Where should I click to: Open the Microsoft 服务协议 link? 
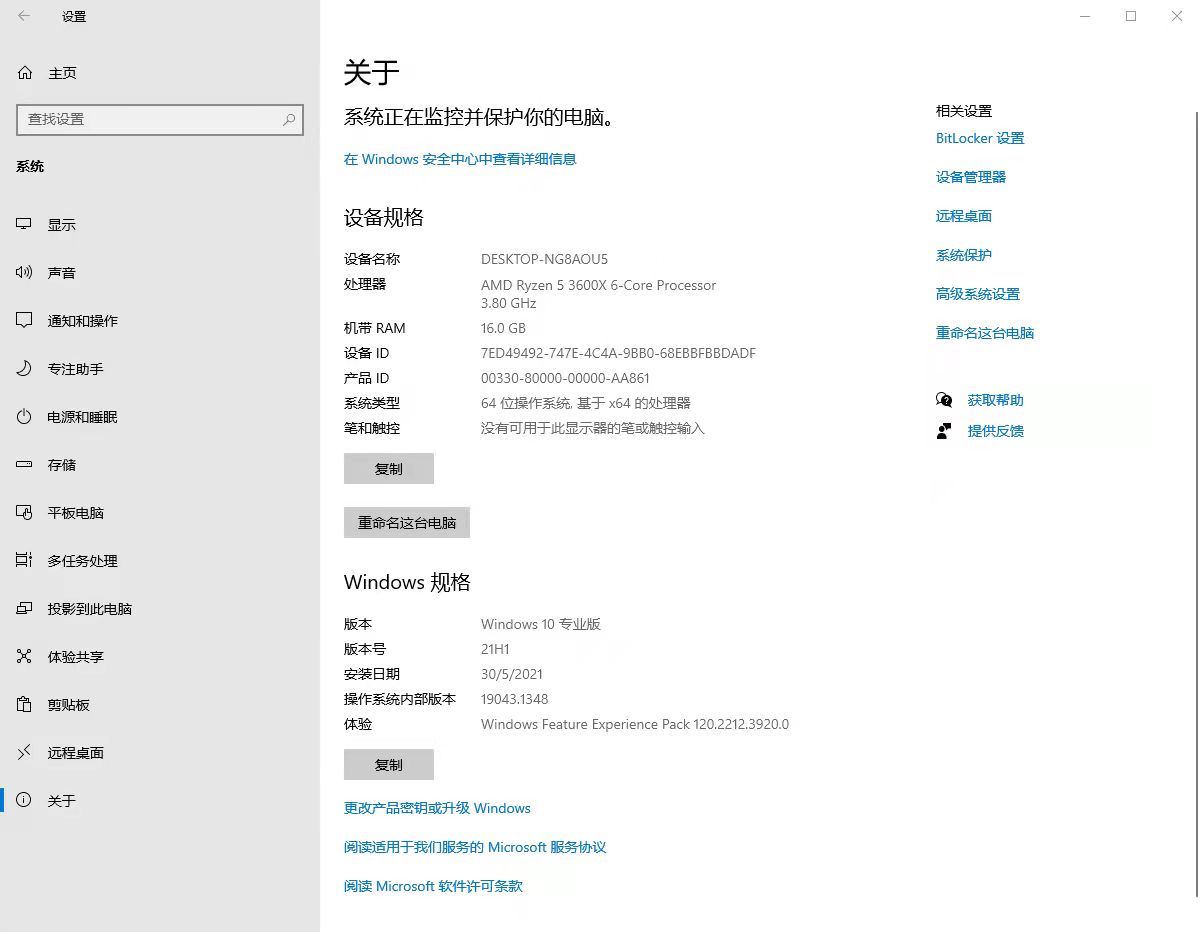[475, 847]
